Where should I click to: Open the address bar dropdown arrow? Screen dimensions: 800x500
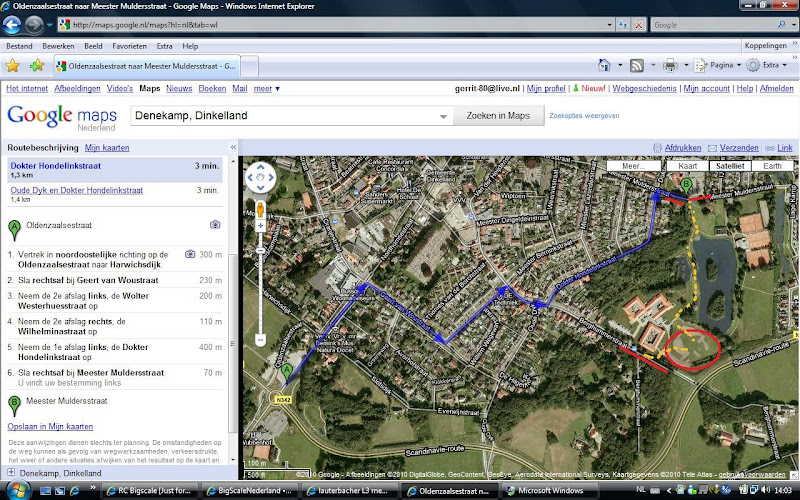pos(609,24)
